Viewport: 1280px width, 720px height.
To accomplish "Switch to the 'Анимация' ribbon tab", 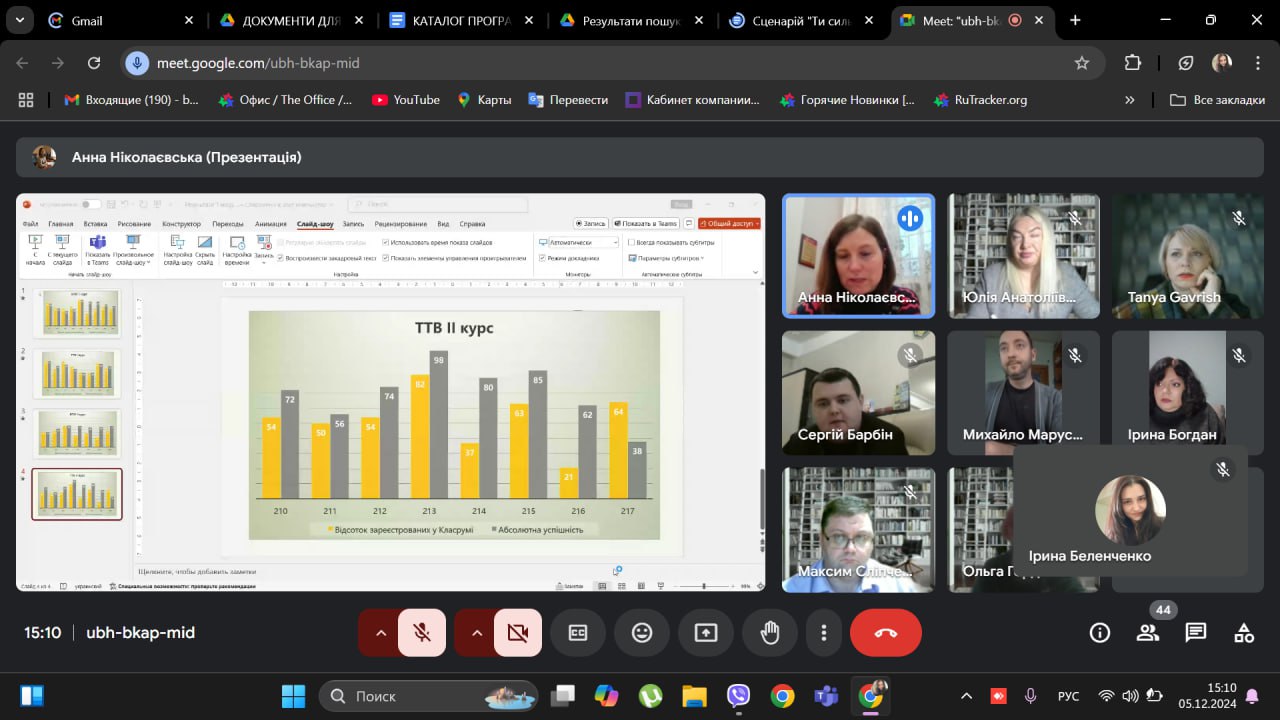I will click(x=271, y=224).
